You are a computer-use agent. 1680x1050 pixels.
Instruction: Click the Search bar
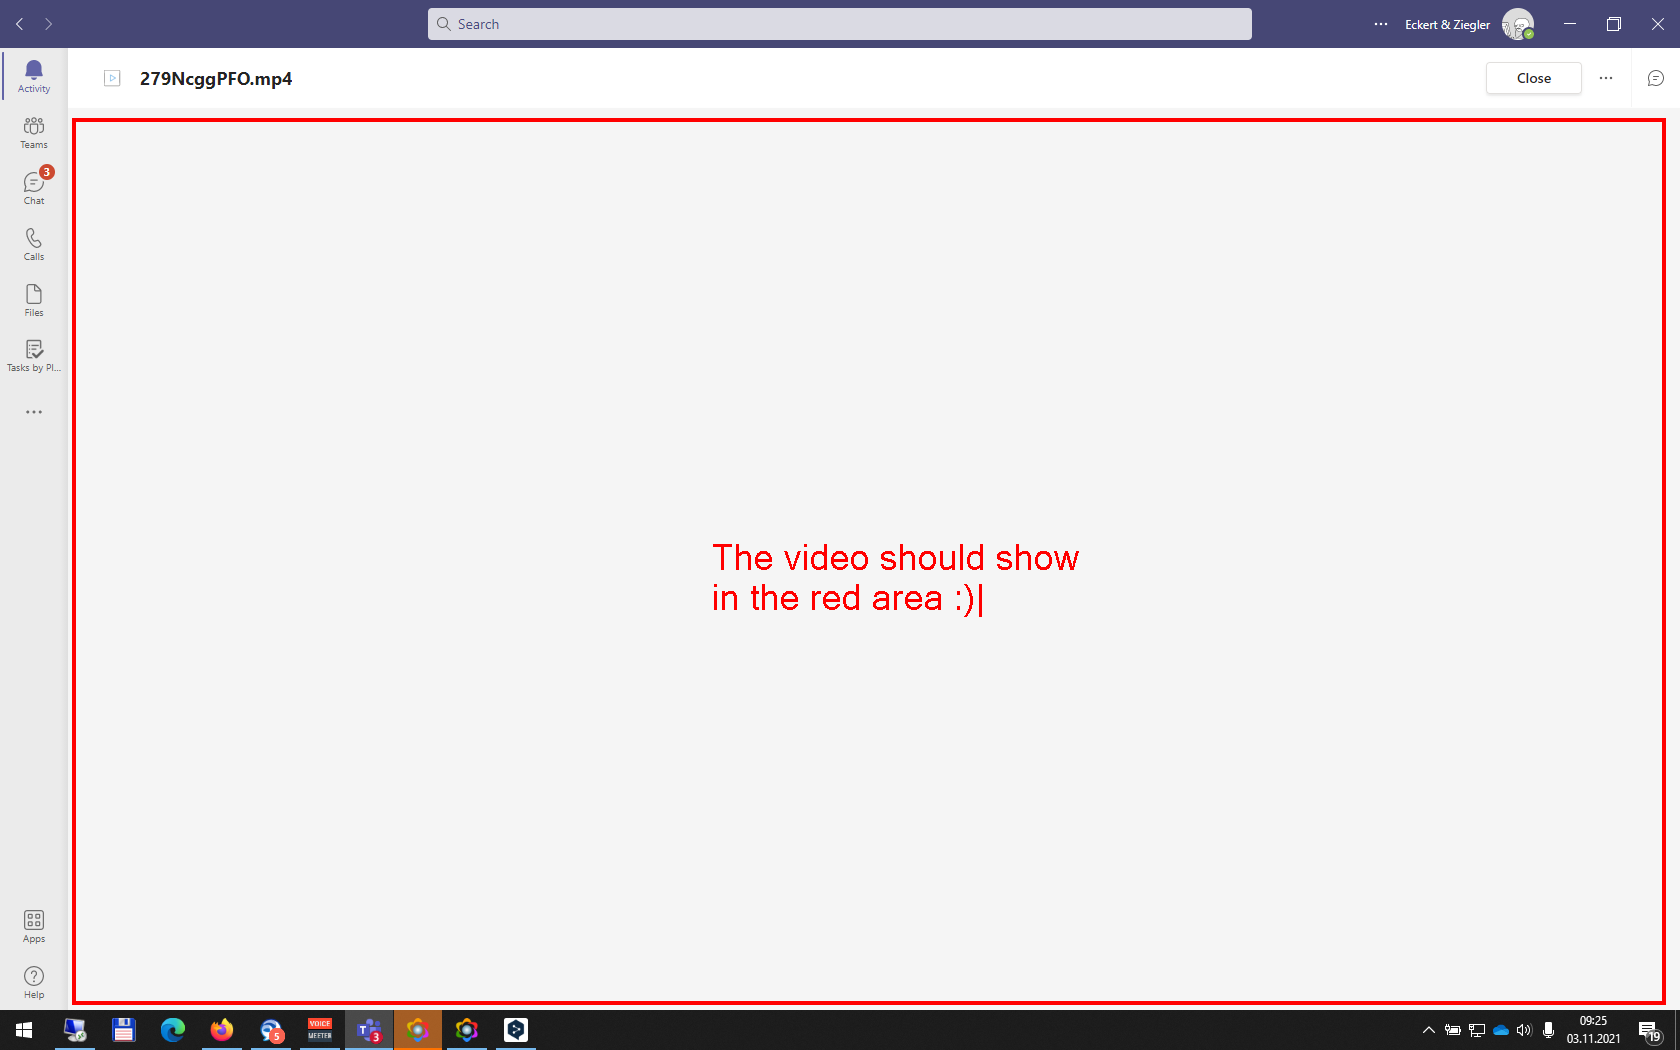840,23
